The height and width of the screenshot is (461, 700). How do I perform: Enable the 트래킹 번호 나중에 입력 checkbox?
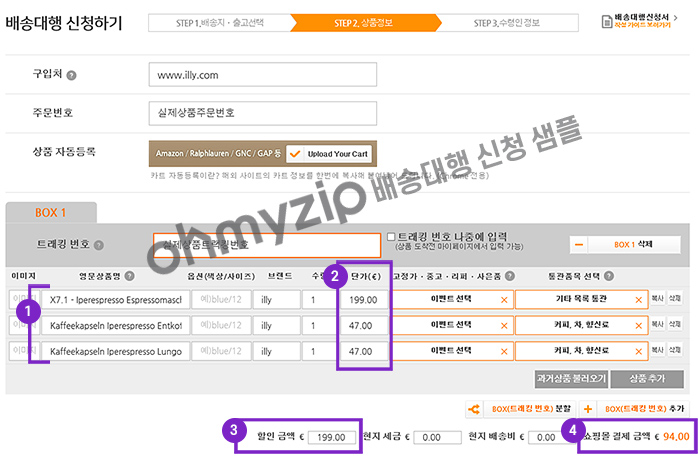(392, 237)
